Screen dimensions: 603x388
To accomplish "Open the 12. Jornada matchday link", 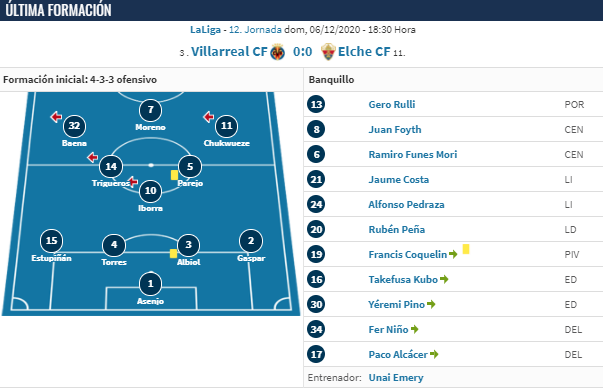I will click(x=255, y=30).
